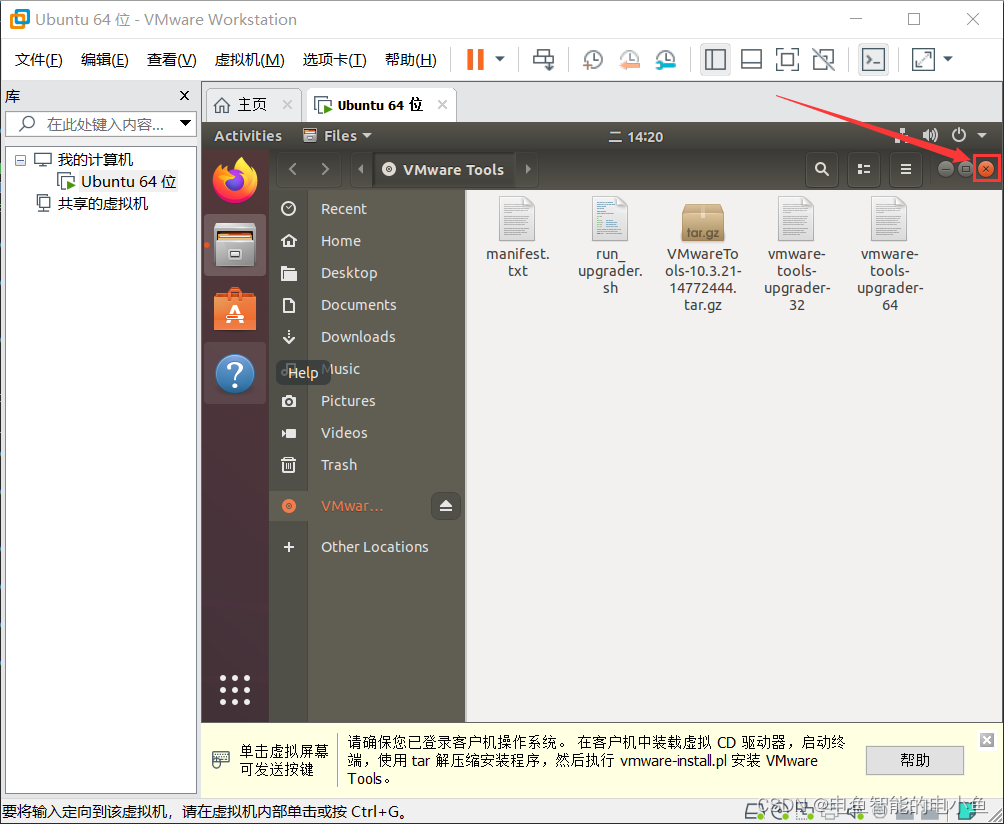This screenshot has height=824, width=1004.
Task: Enter full screen mode icon
Action: pos(787,60)
